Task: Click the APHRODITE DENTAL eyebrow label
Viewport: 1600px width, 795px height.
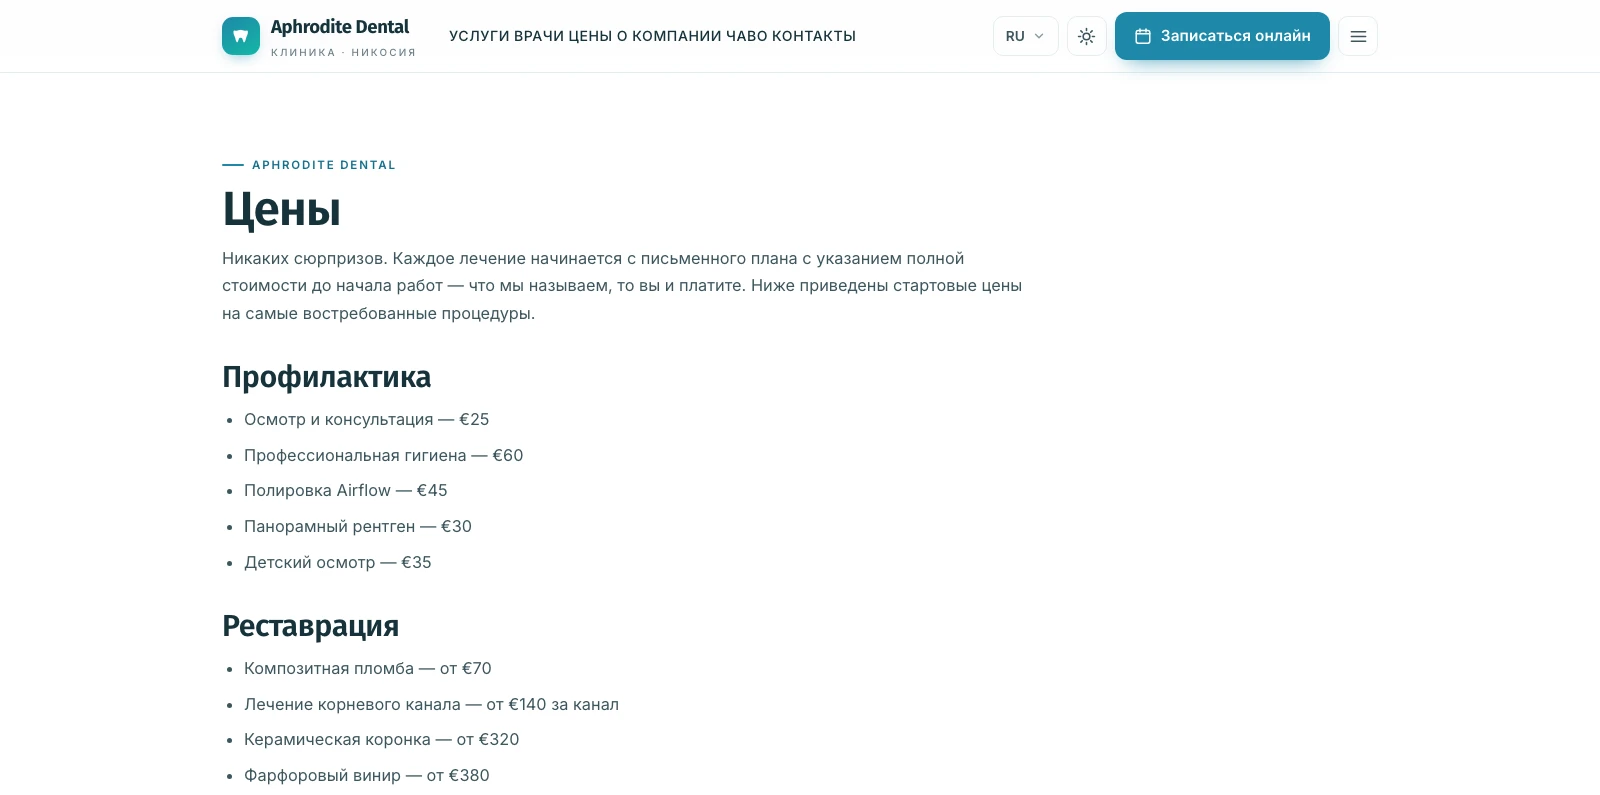Action: tap(324, 165)
